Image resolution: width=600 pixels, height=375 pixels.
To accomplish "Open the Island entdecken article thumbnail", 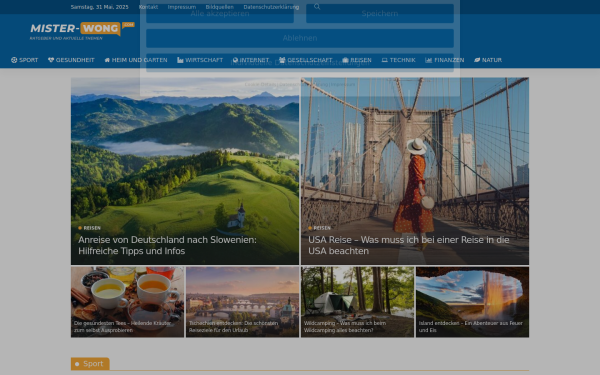I will (473, 302).
